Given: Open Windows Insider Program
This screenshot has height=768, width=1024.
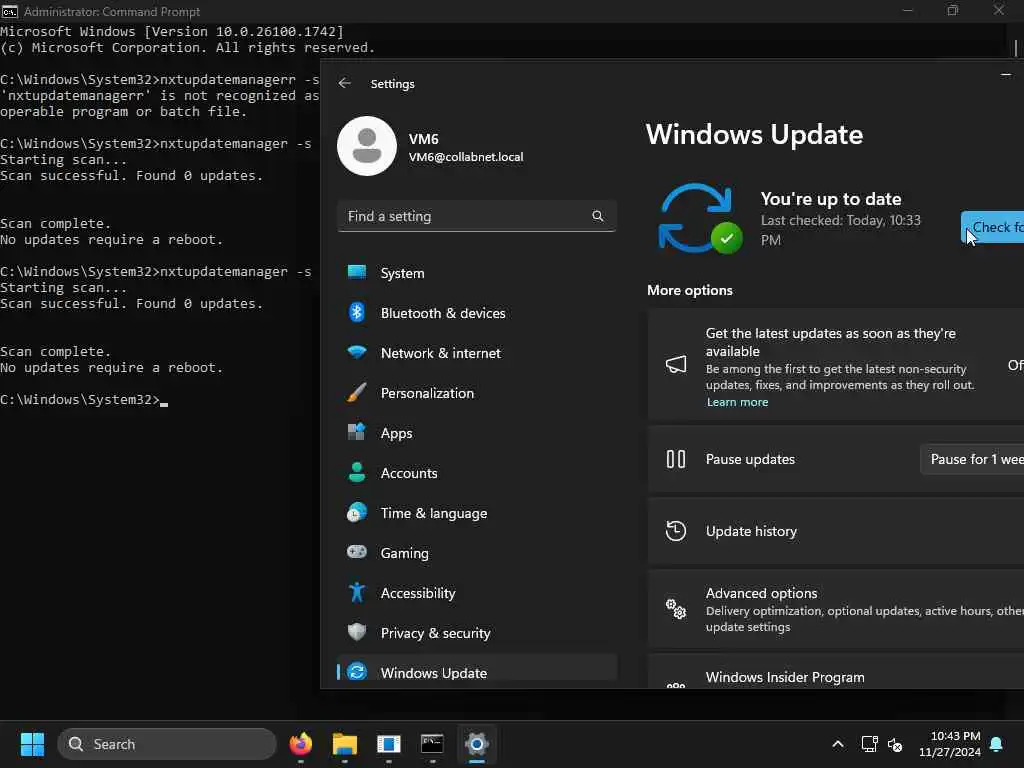Looking at the screenshot, I should pos(836,673).
